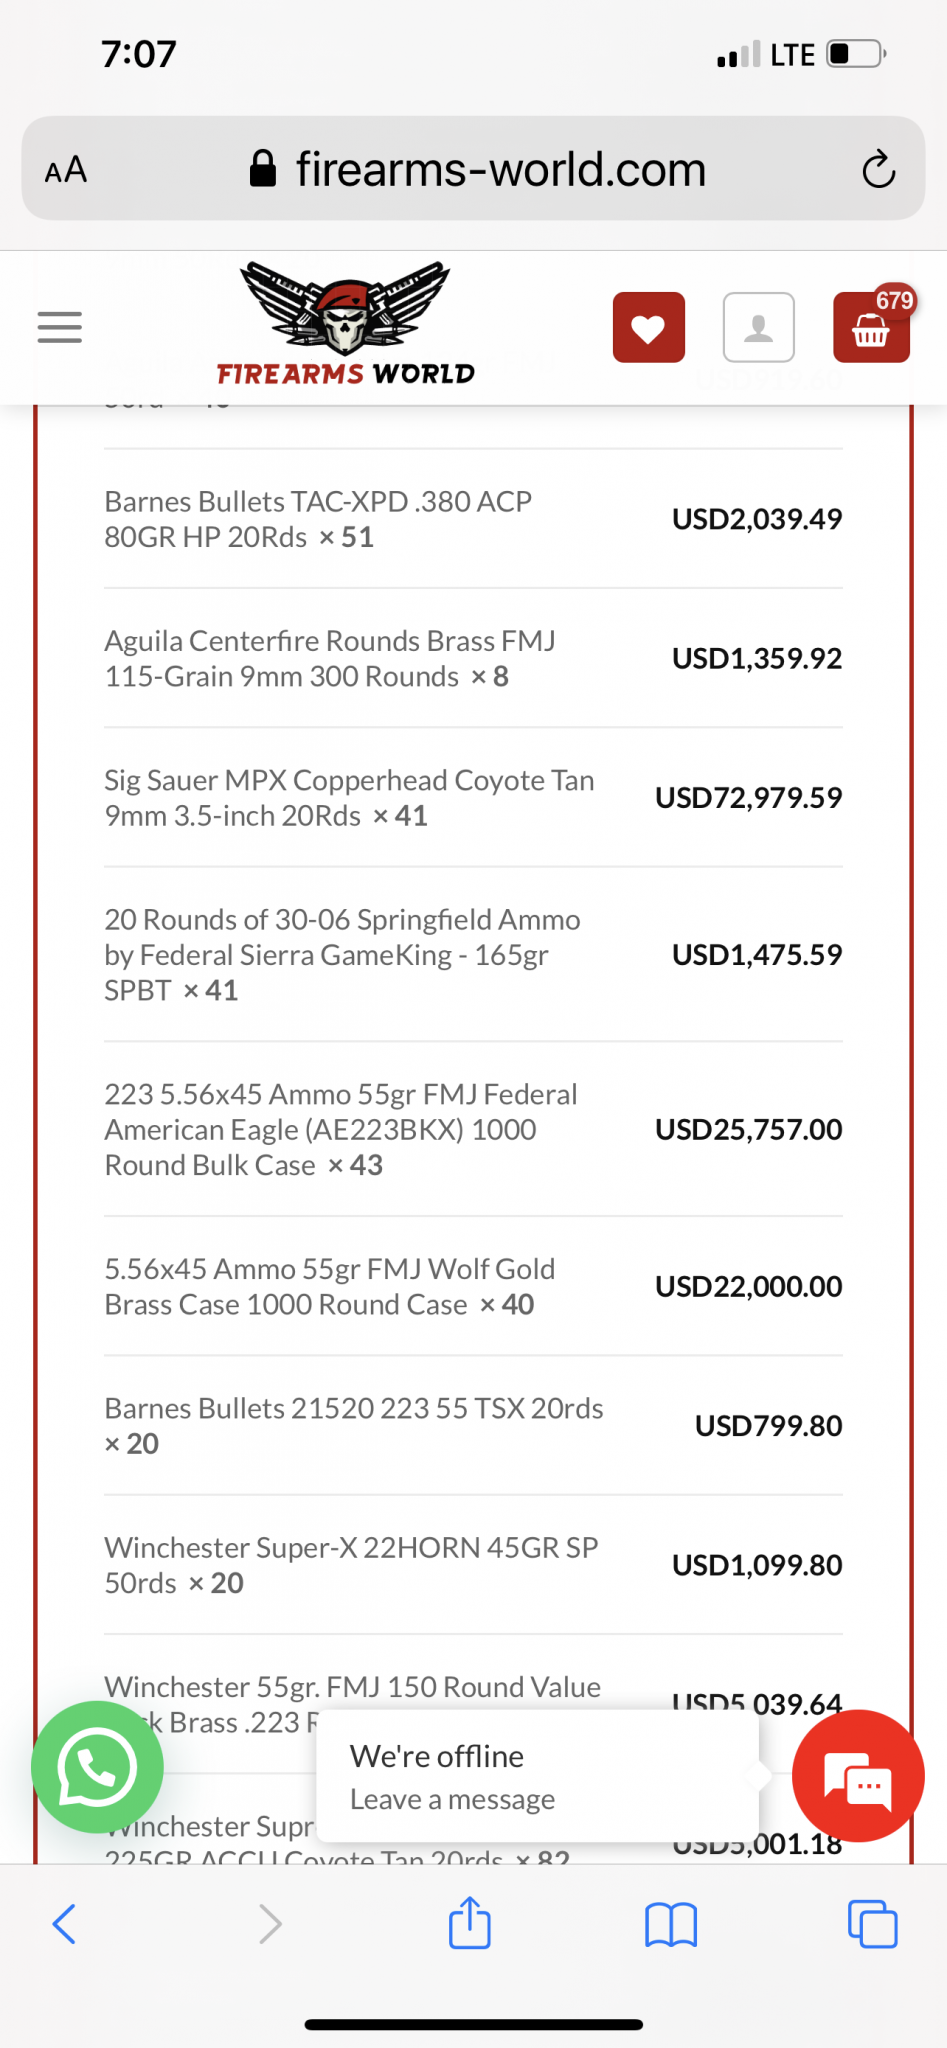Tap the Safari share icon

(x=469, y=1923)
